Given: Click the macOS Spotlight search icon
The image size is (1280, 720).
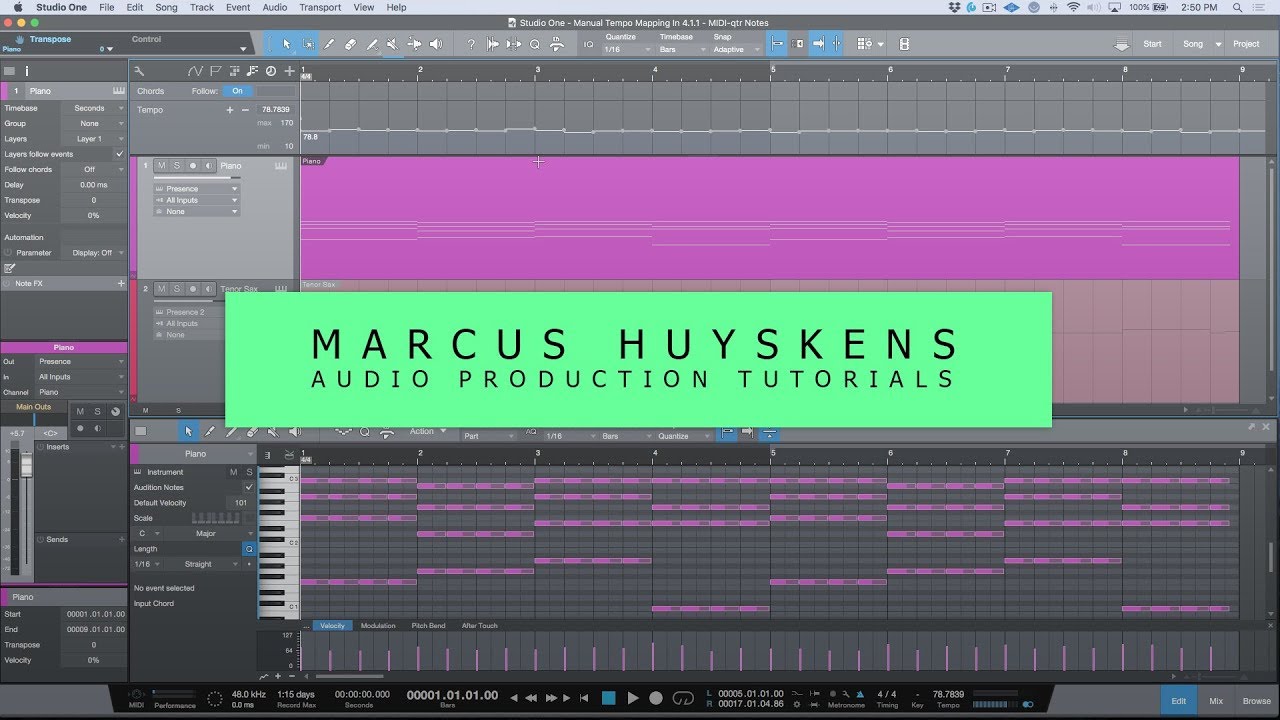Looking at the screenshot, I should coord(1235,7).
